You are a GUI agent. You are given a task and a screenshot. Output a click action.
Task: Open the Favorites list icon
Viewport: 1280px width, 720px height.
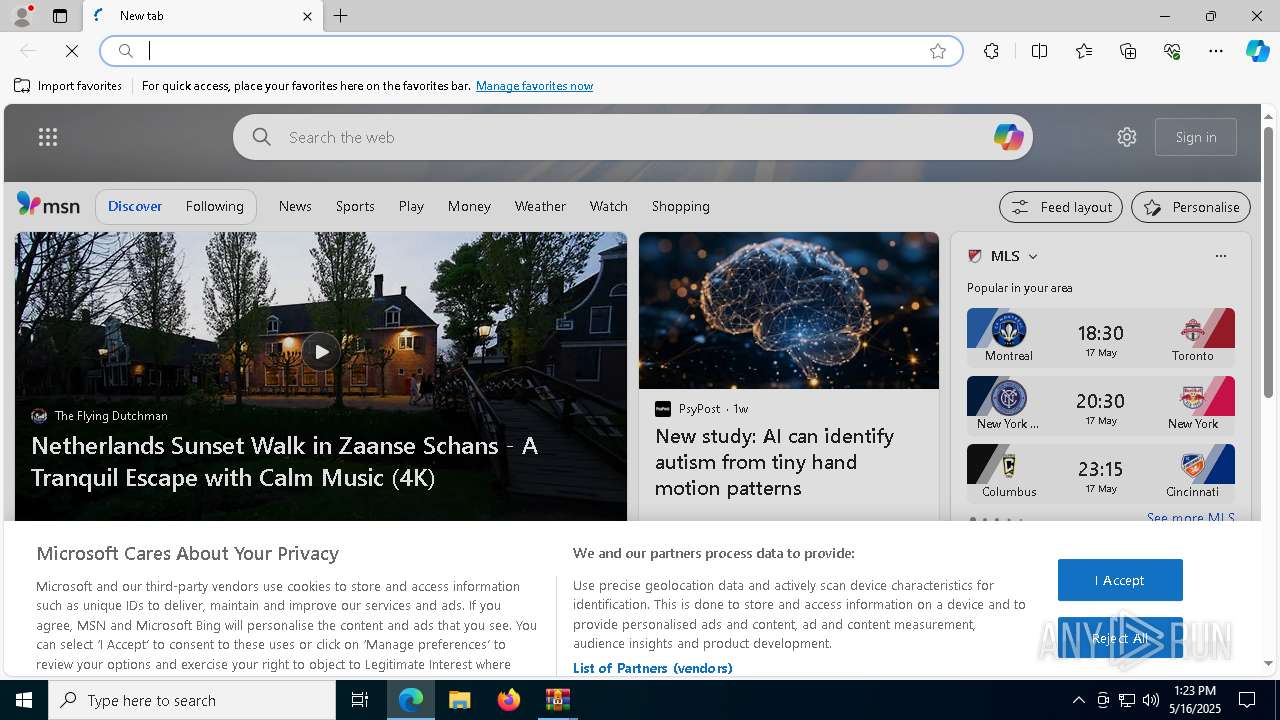pos(1084,51)
